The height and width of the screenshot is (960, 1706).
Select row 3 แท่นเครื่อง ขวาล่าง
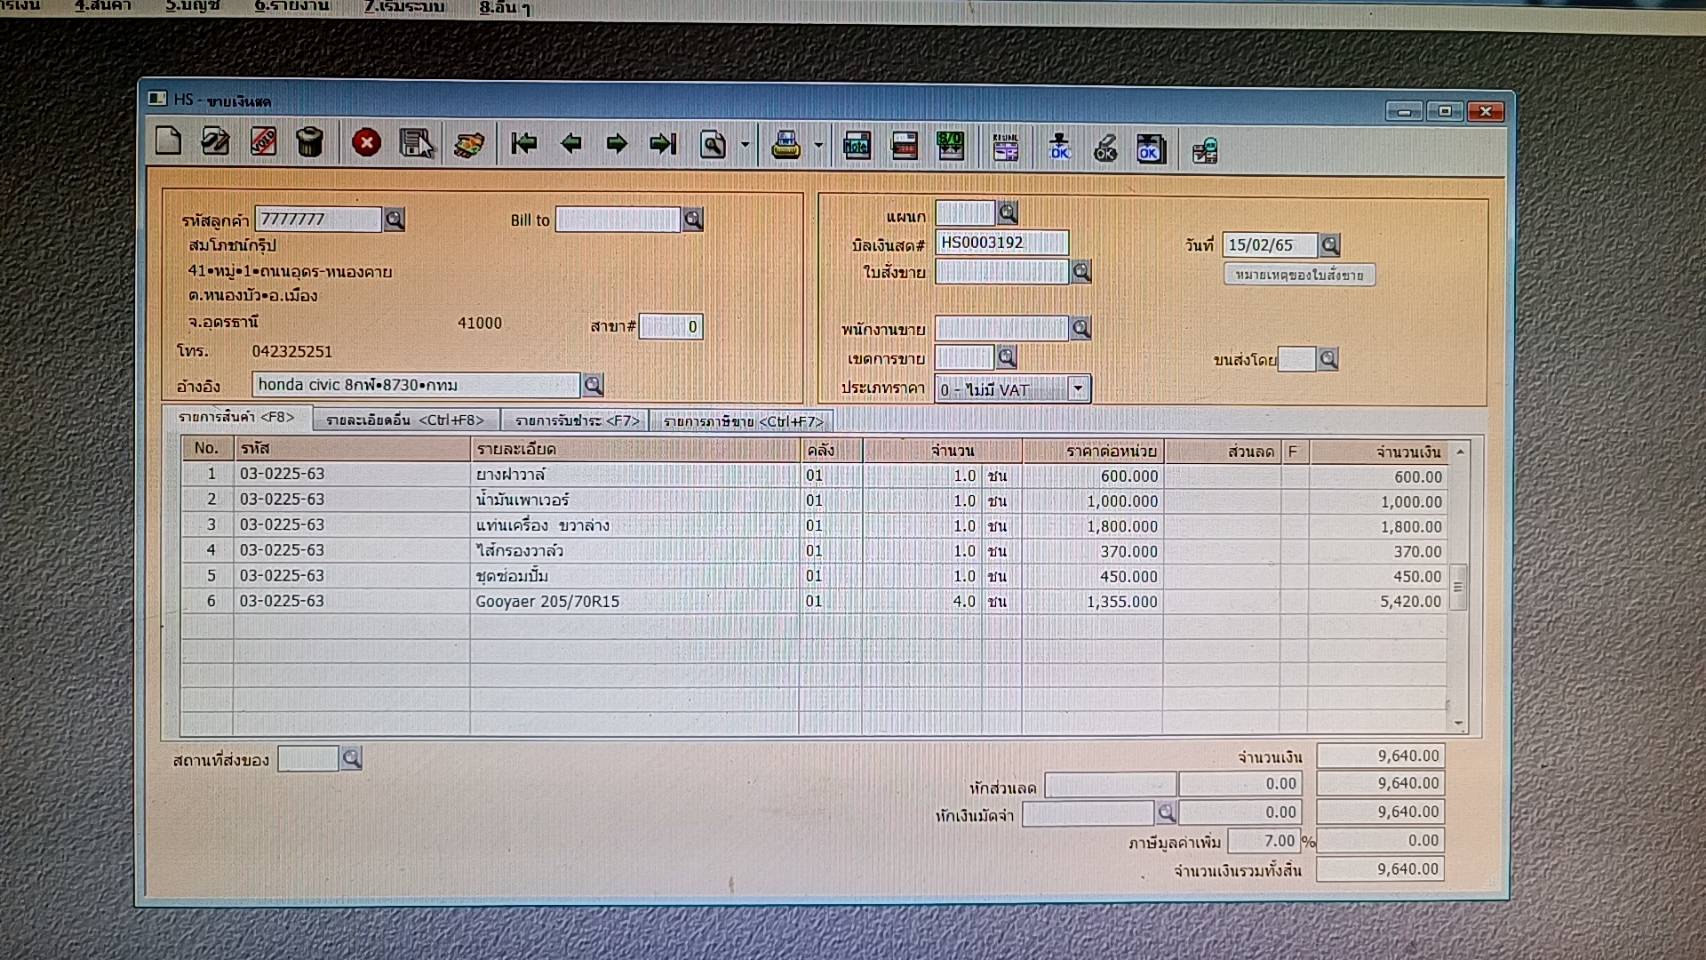(x=814, y=525)
